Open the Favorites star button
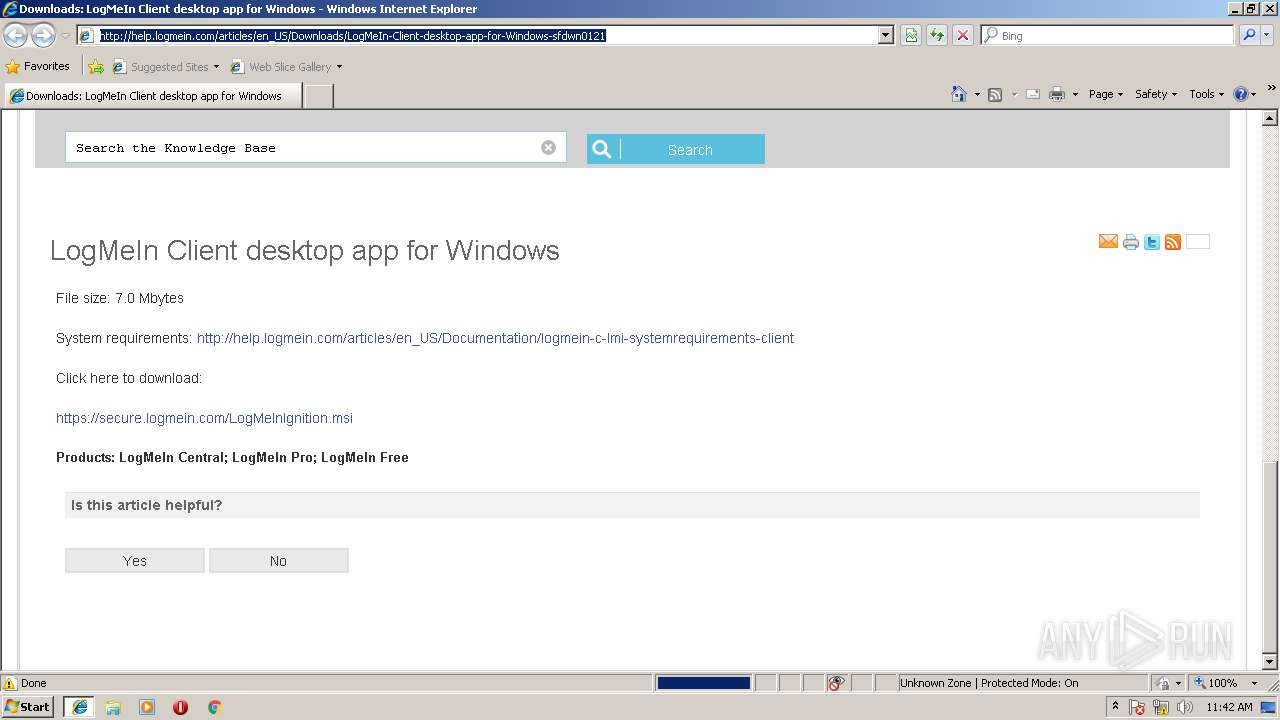 click(x=12, y=66)
